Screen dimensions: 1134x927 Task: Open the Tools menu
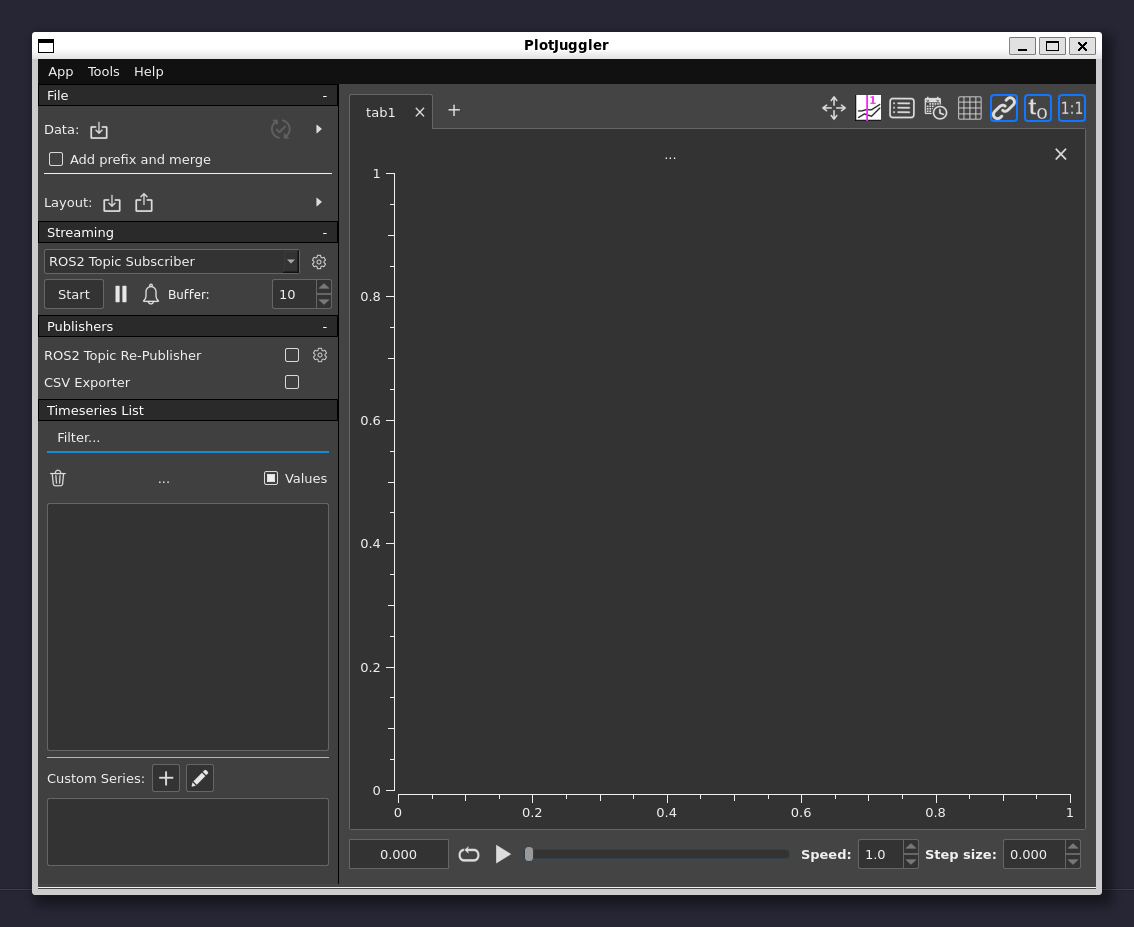pos(103,72)
